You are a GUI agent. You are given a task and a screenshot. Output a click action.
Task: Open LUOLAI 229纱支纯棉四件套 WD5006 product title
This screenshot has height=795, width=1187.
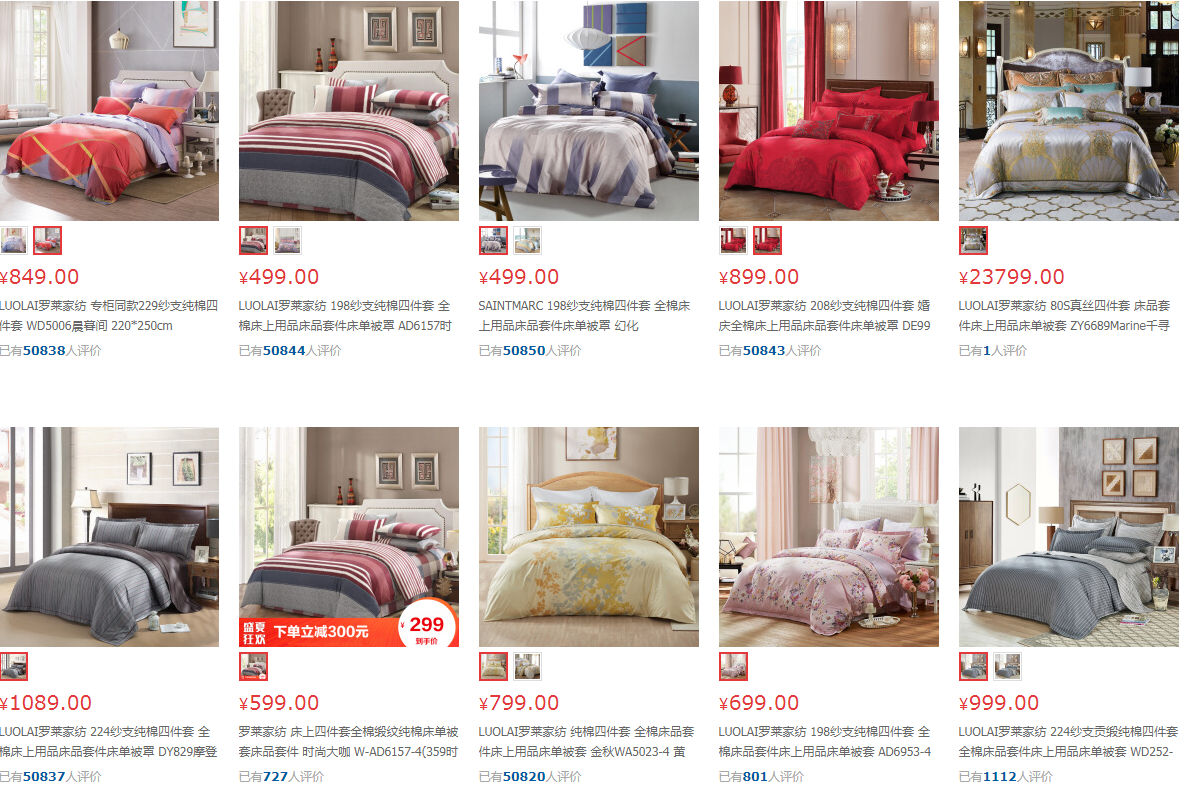[x=108, y=316]
